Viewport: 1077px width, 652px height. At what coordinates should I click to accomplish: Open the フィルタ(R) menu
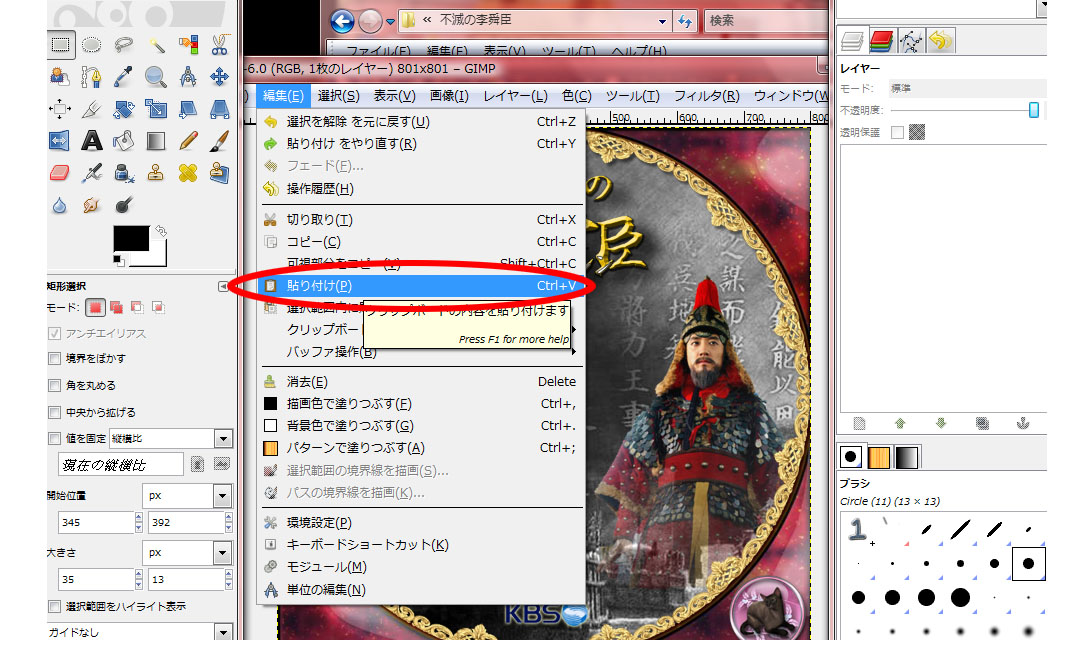(706, 96)
